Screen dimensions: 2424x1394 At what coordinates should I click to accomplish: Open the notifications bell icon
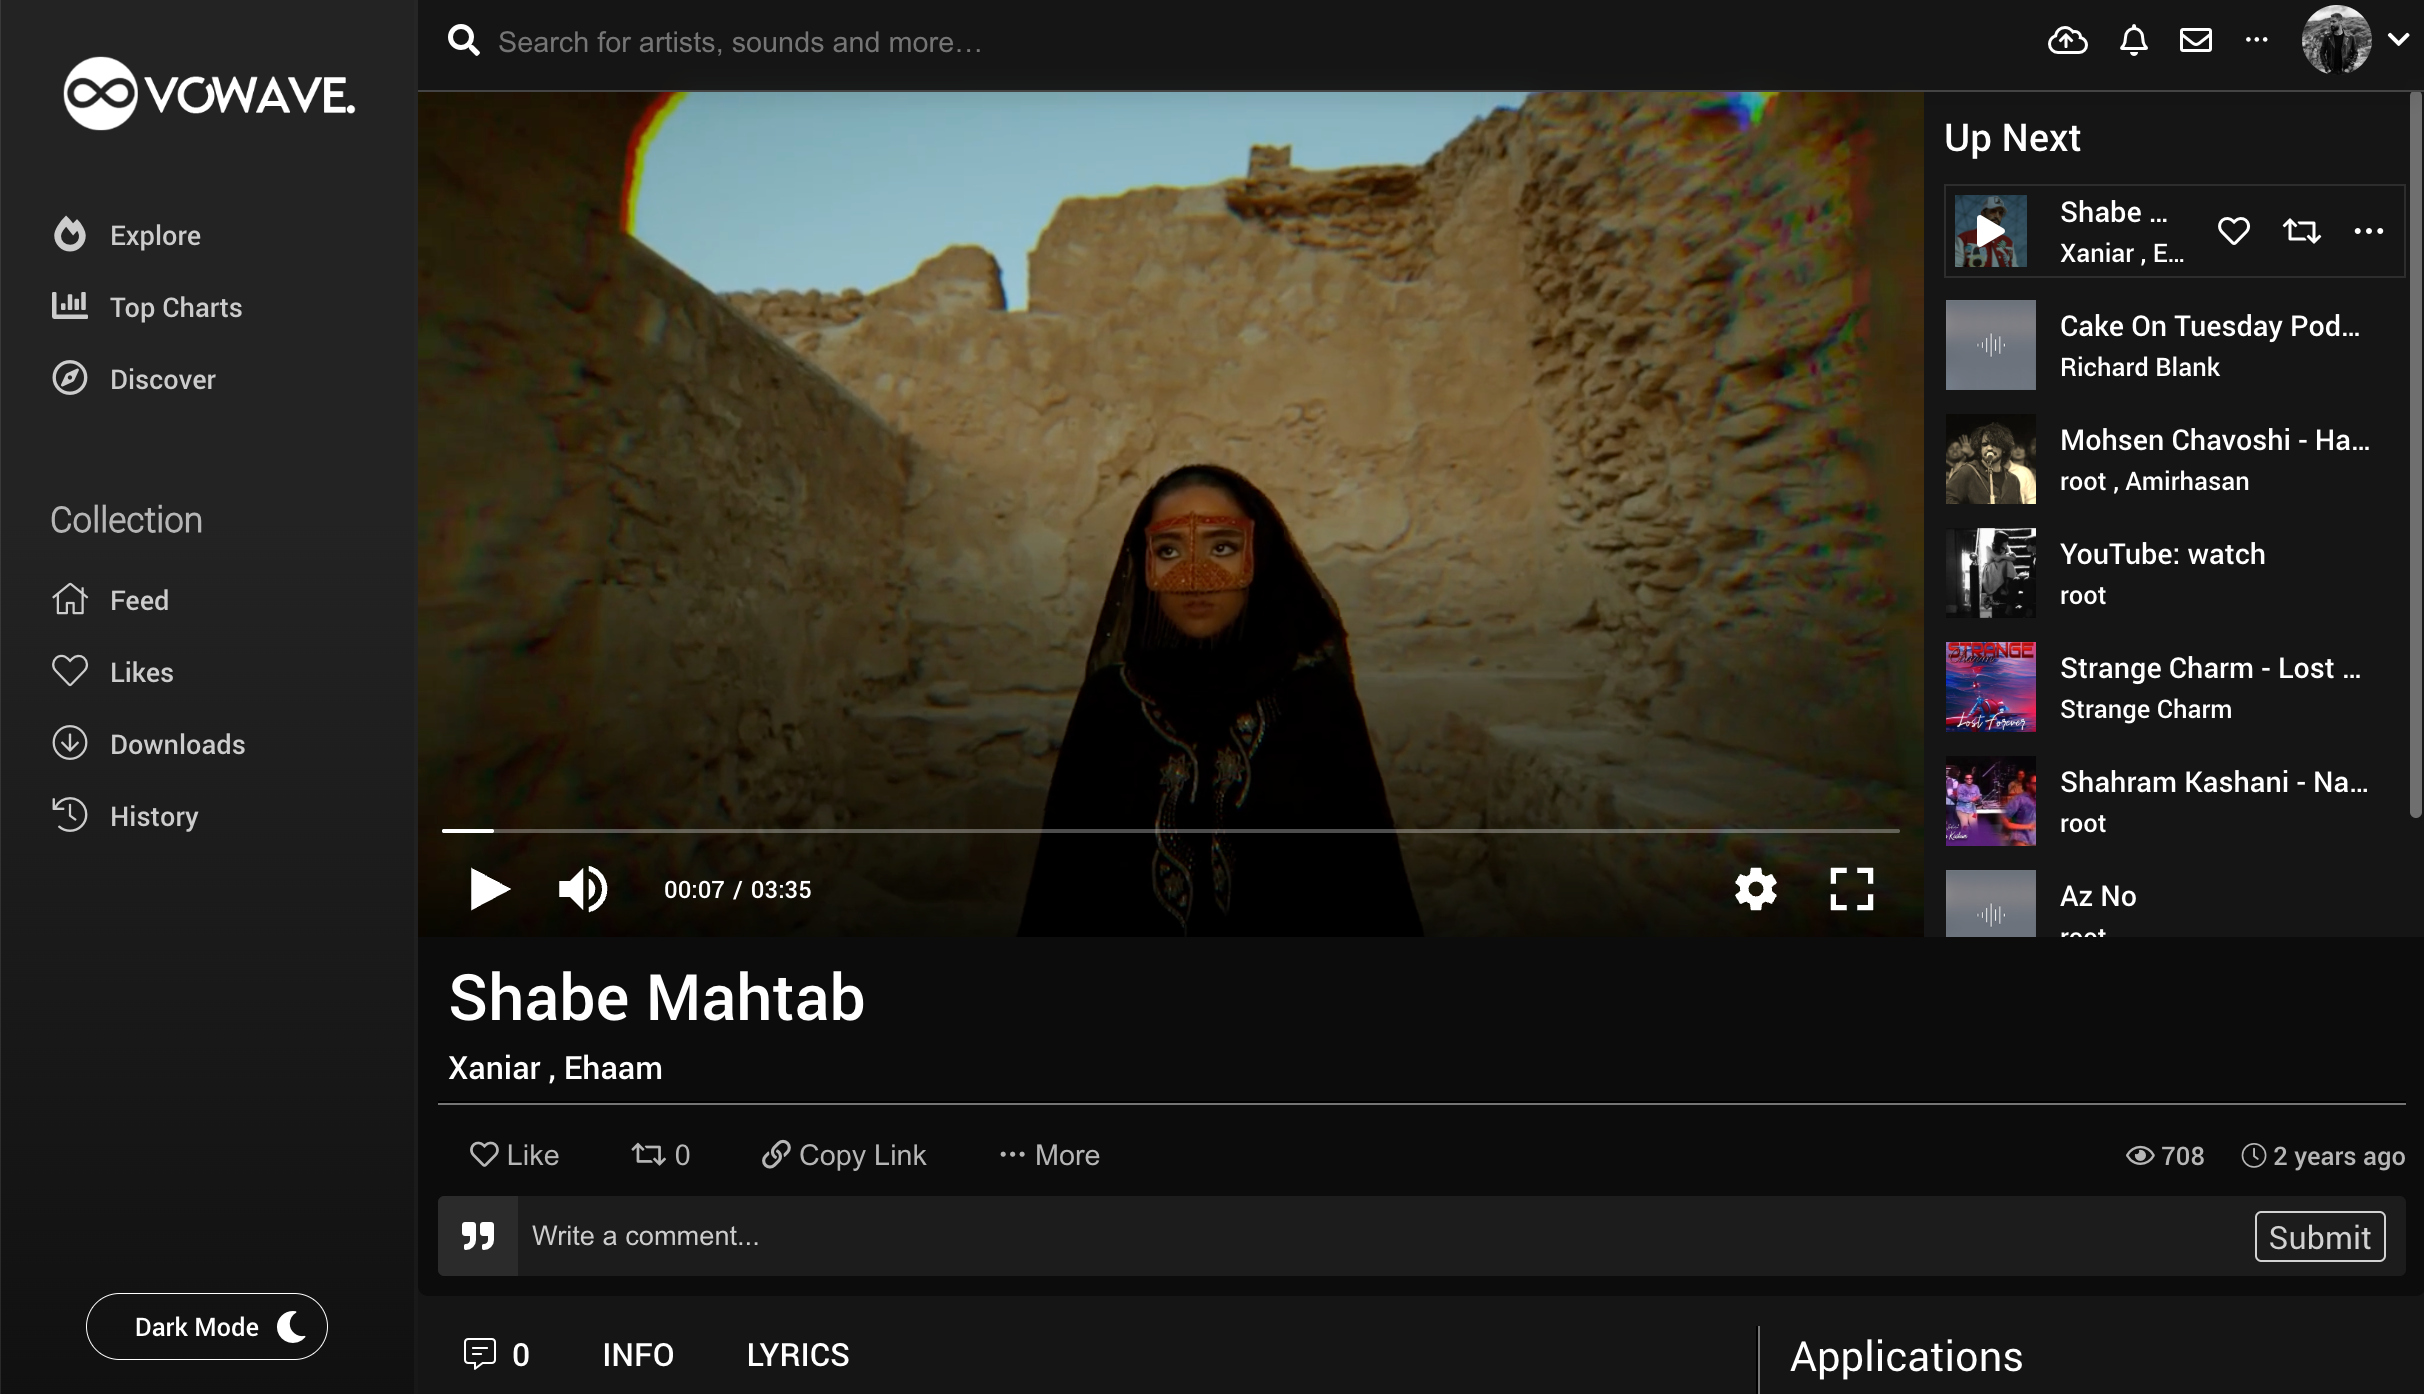[2132, 40]
